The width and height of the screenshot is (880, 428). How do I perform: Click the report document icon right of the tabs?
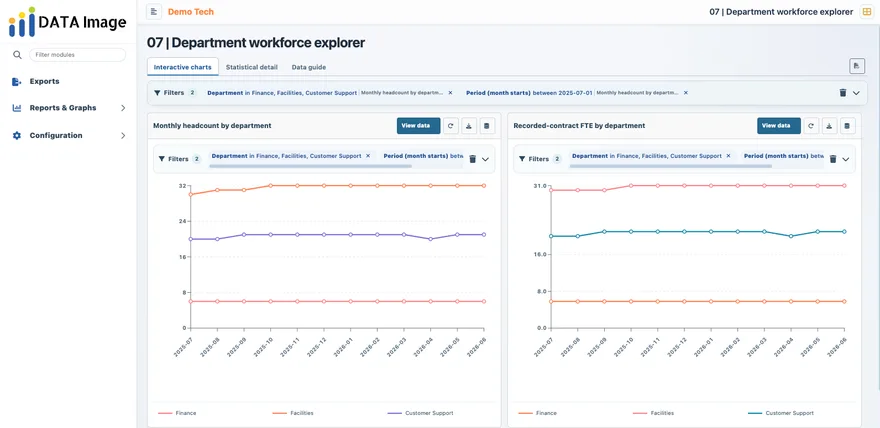pyautogui.click(x=856, y=66)
